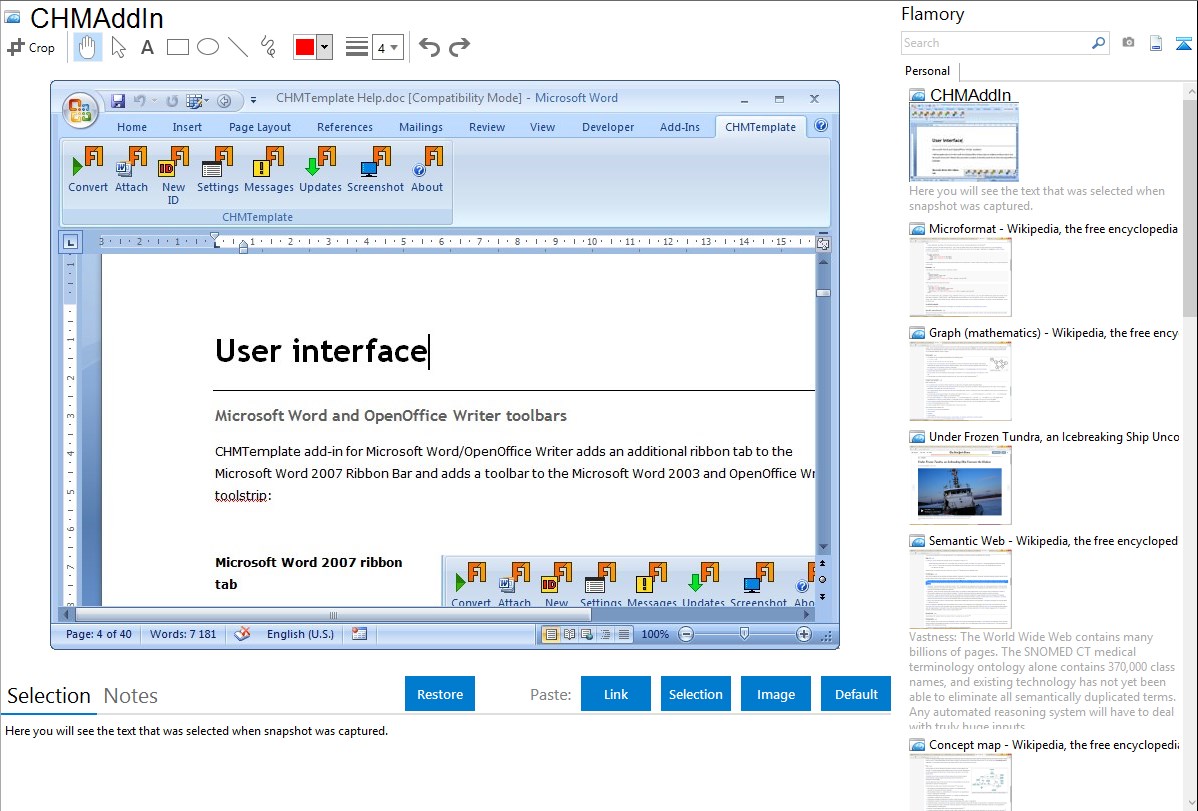Screen dimensions: 1198x811
Task: Switch to Outline view
Action: tap(605, 634)
